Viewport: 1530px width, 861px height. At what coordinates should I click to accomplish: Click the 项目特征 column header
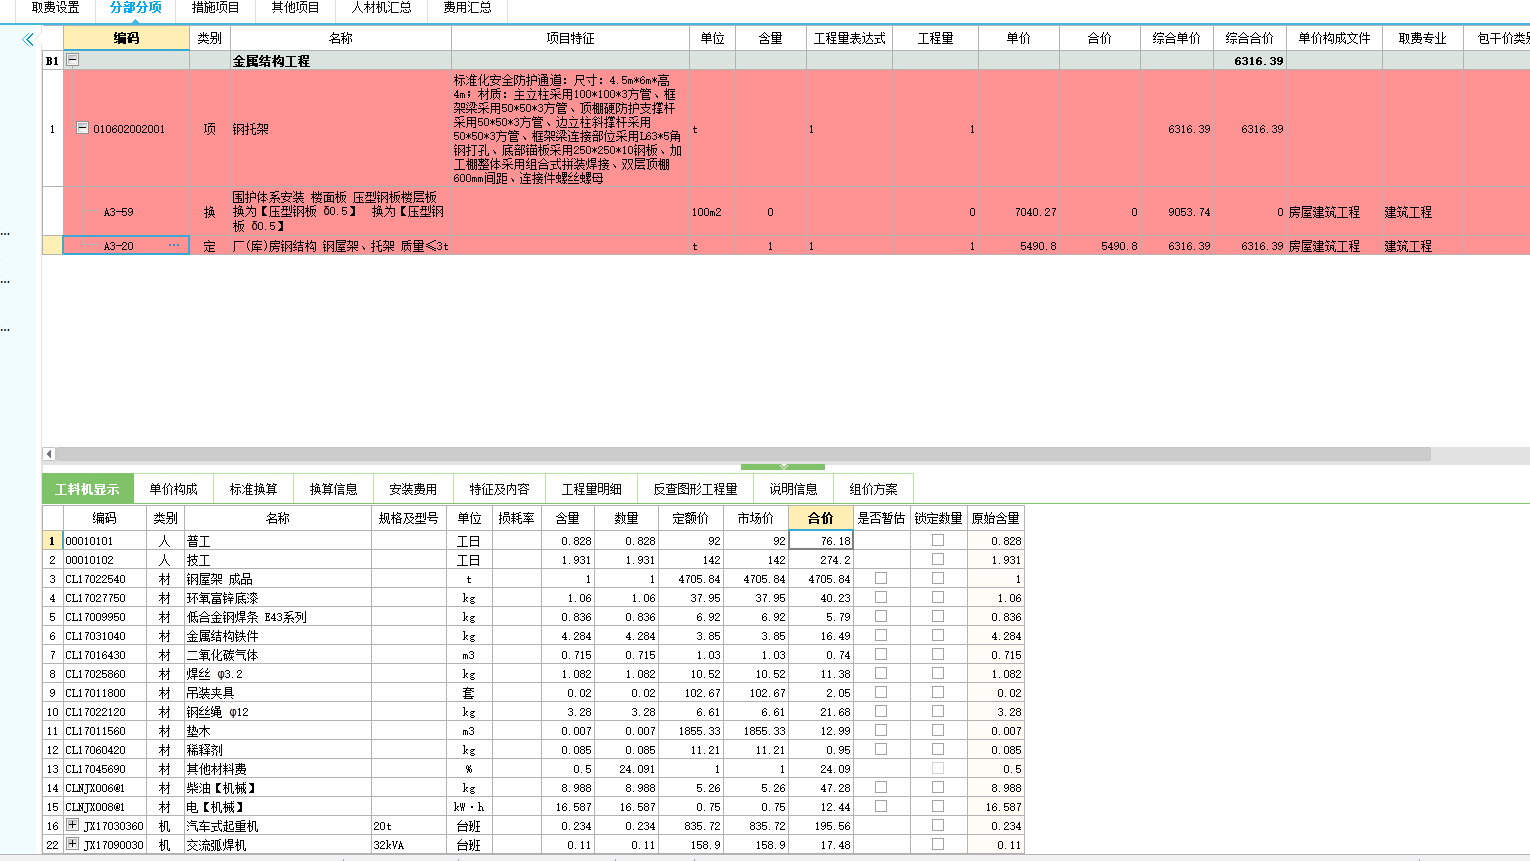pos(571,38)
